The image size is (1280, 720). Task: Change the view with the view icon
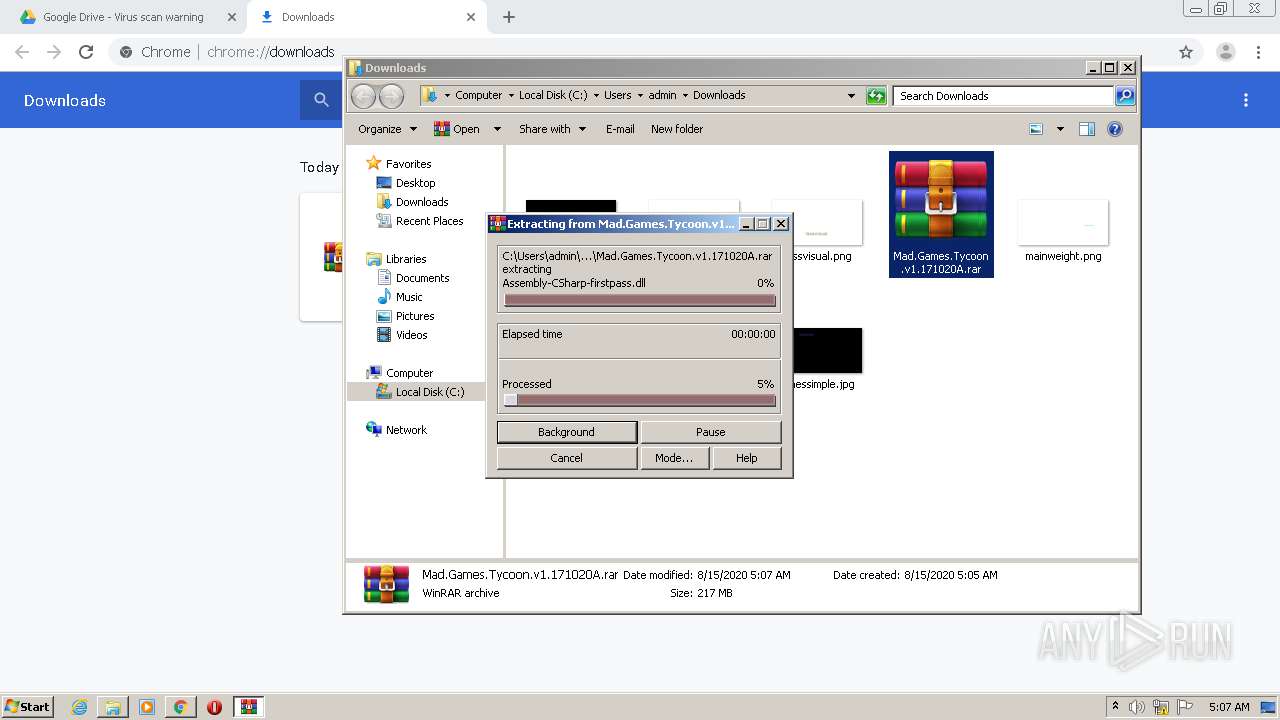1036,129
